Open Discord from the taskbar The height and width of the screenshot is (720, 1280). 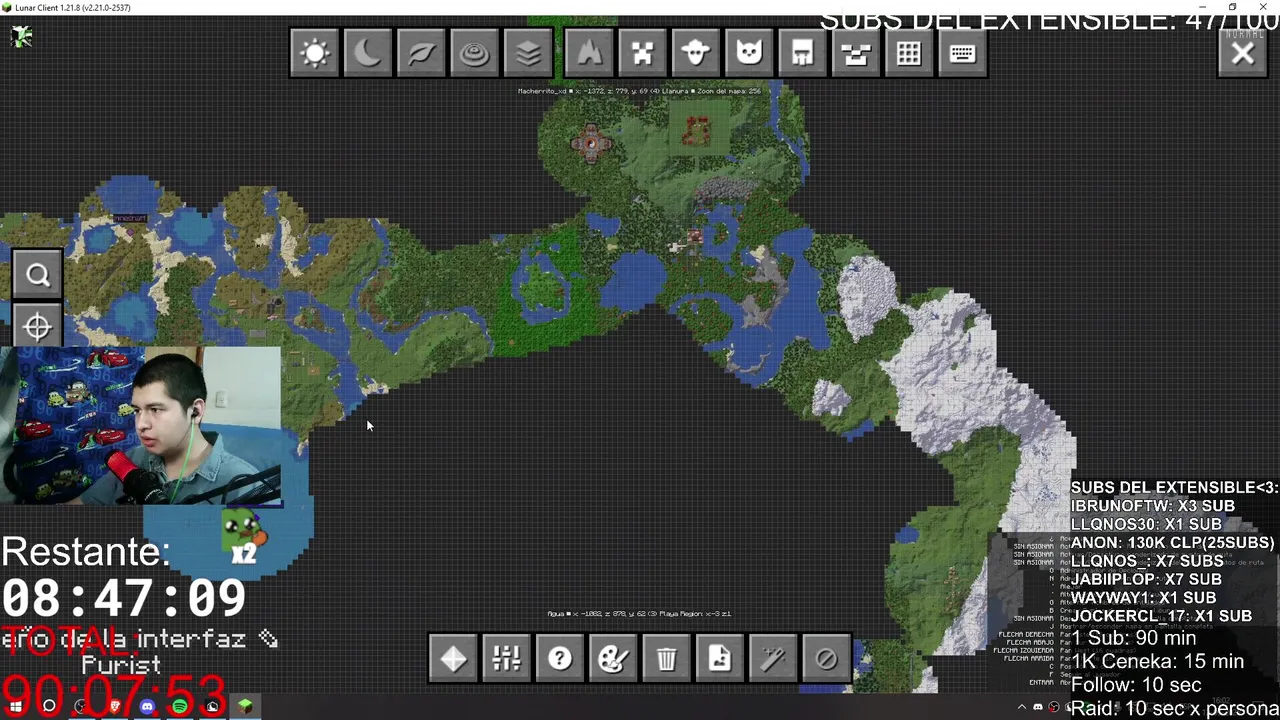[x=147, y=707]
